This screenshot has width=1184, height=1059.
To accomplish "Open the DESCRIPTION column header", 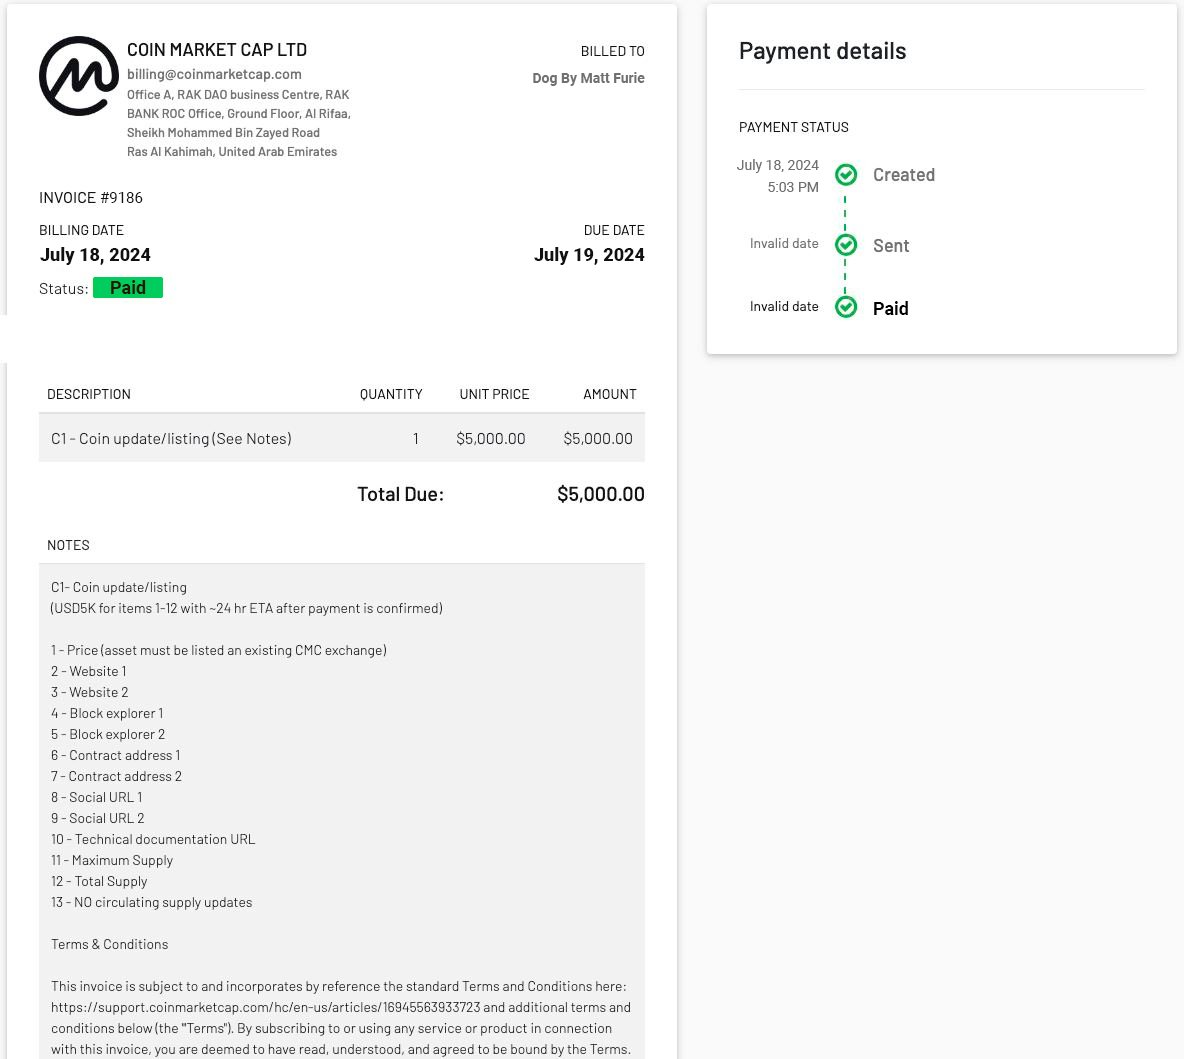I will [89, 394].
